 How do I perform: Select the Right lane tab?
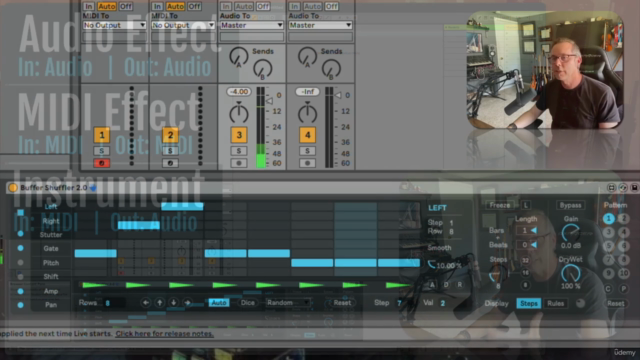pos(51,221)
